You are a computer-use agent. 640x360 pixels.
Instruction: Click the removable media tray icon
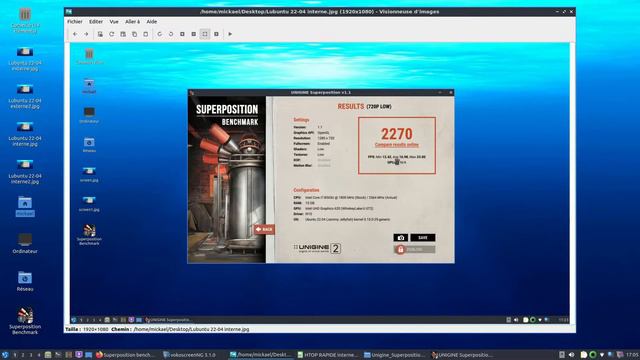(x=562, y=355)
